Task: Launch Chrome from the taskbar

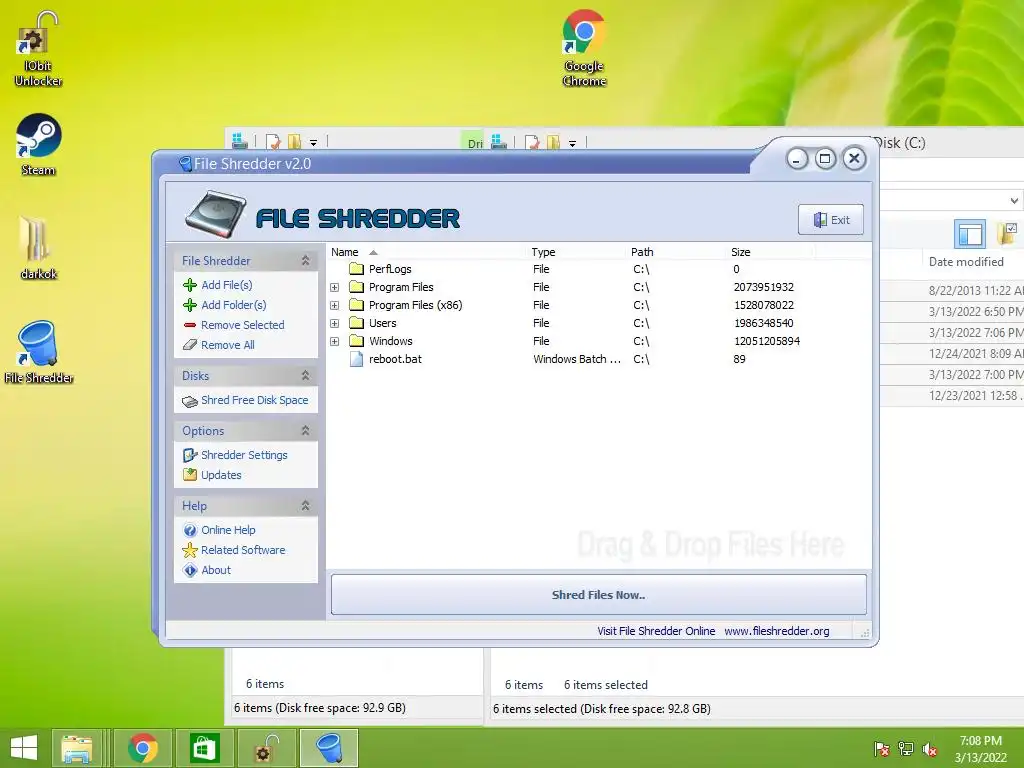Action: coord(142,748)
